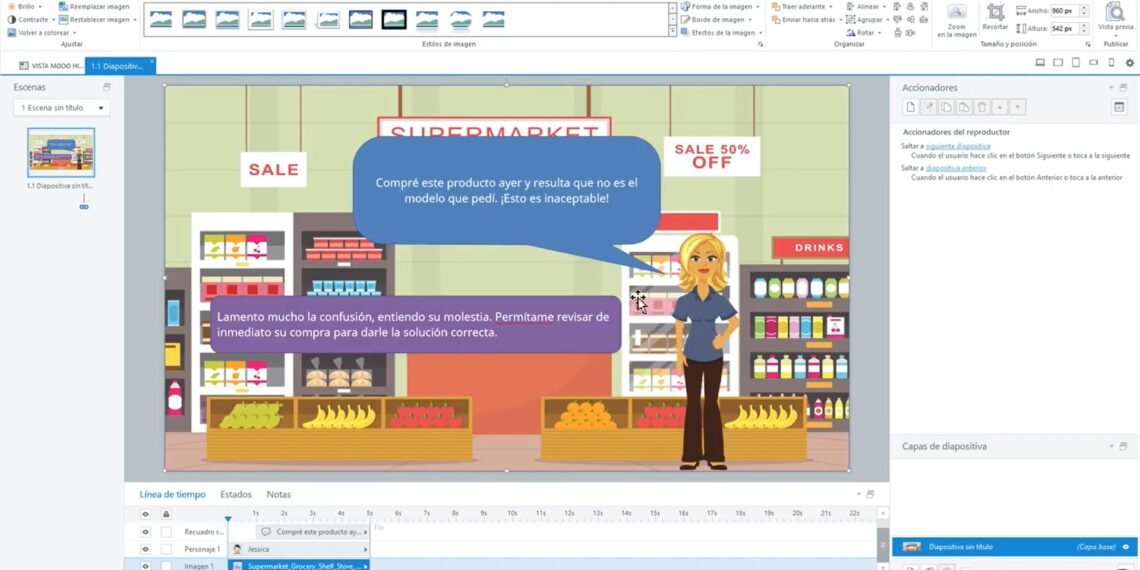Click the edit trigger icon
This screenshot has height=570, width=1140.
click(928, 108)
